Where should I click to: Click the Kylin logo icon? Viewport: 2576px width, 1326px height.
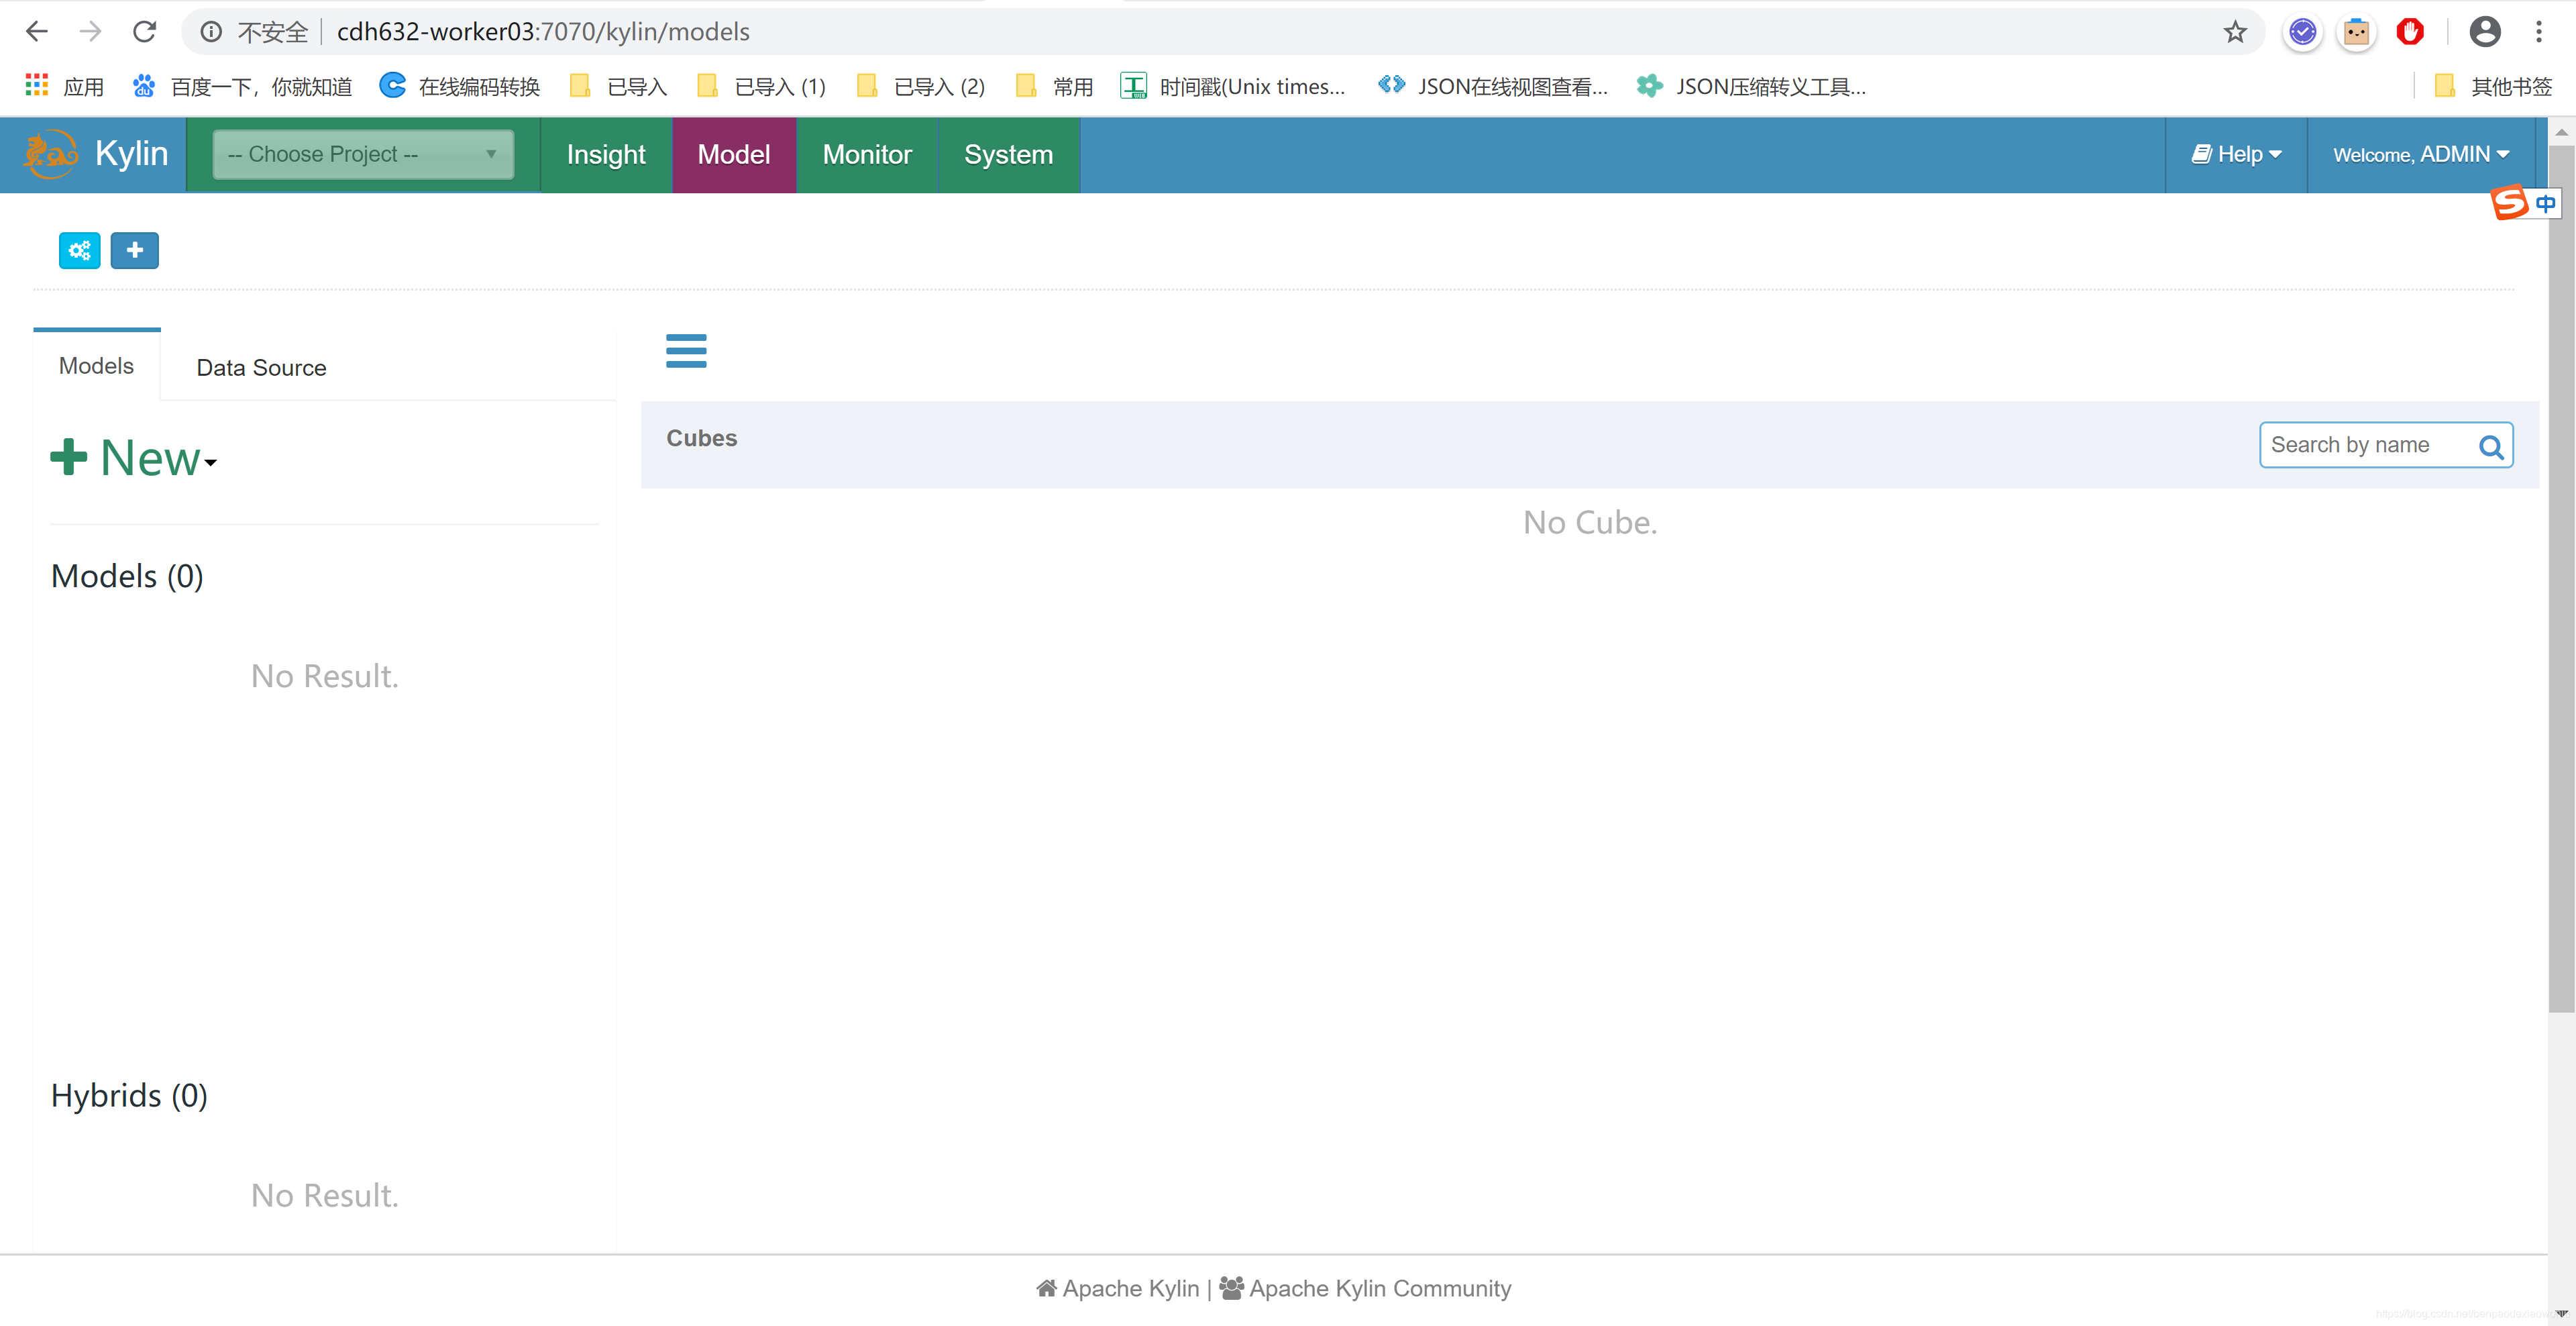[50, 154]
